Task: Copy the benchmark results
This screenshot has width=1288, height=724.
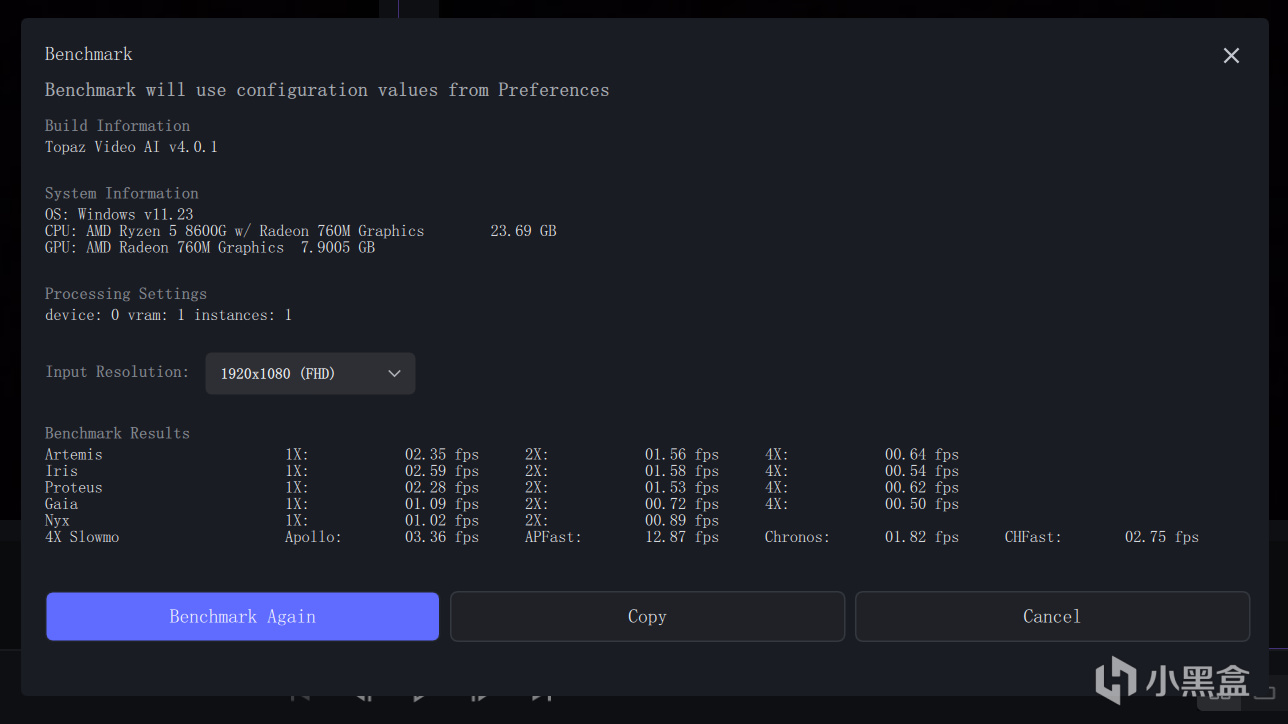Action: tap(647, 616)
